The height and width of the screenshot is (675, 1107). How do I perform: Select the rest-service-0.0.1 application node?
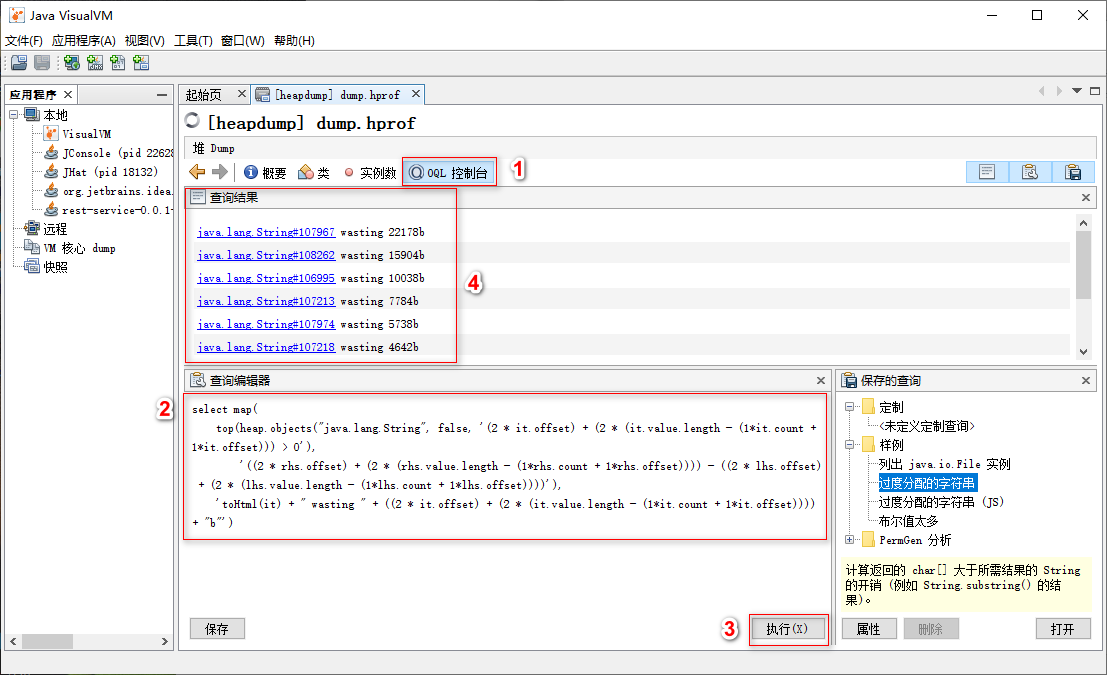(109, 210)
